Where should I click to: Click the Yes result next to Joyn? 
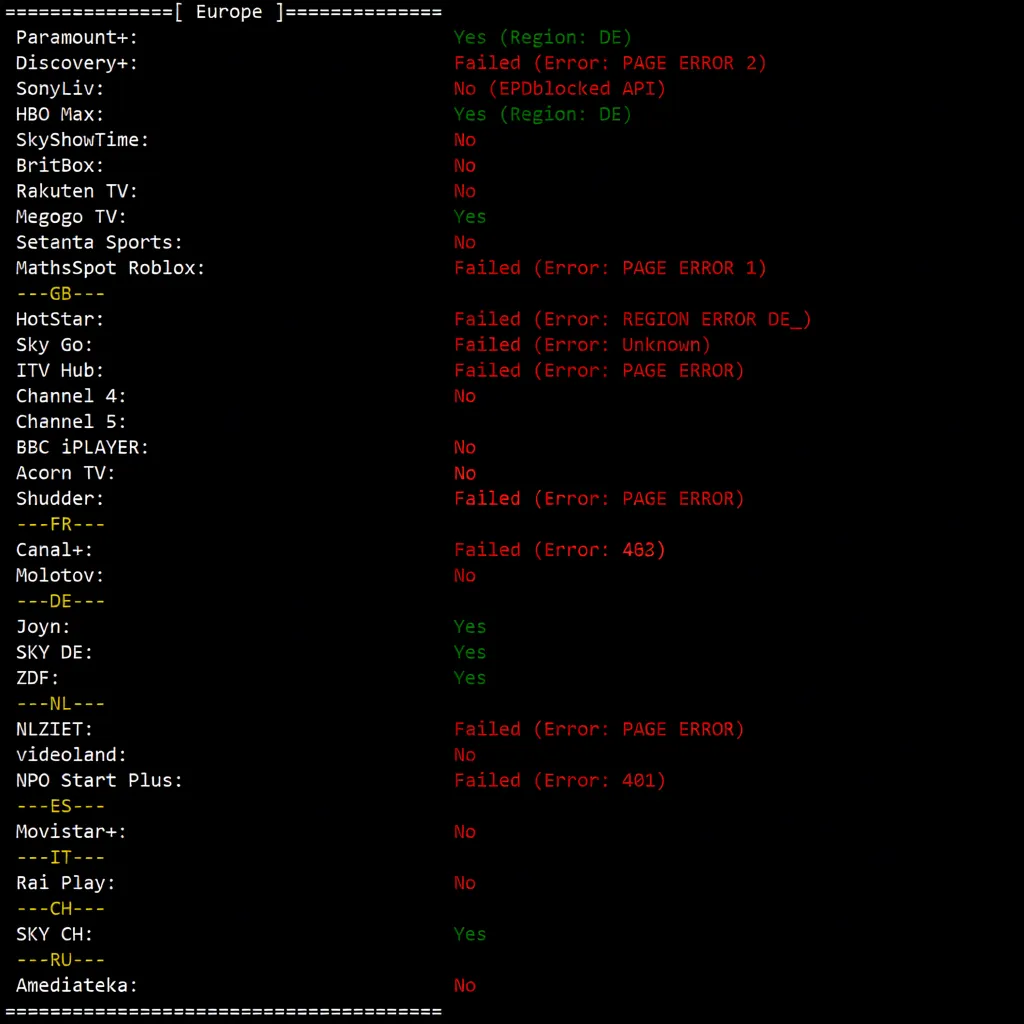click(x=470, y=627)
